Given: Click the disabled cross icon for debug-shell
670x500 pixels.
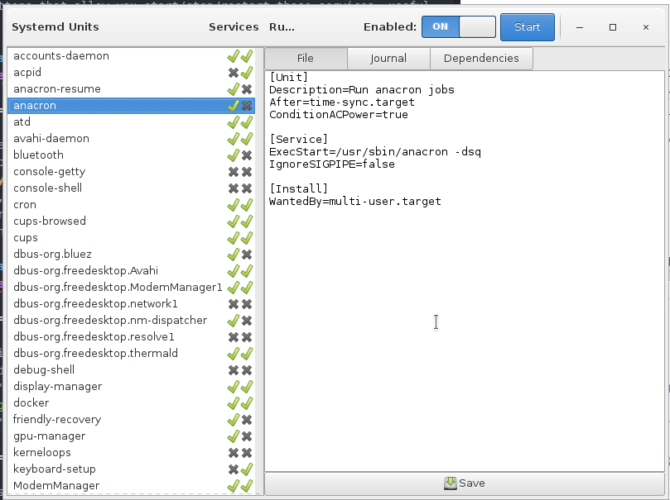Looking at the screenshot, I should tap(233, 370).
